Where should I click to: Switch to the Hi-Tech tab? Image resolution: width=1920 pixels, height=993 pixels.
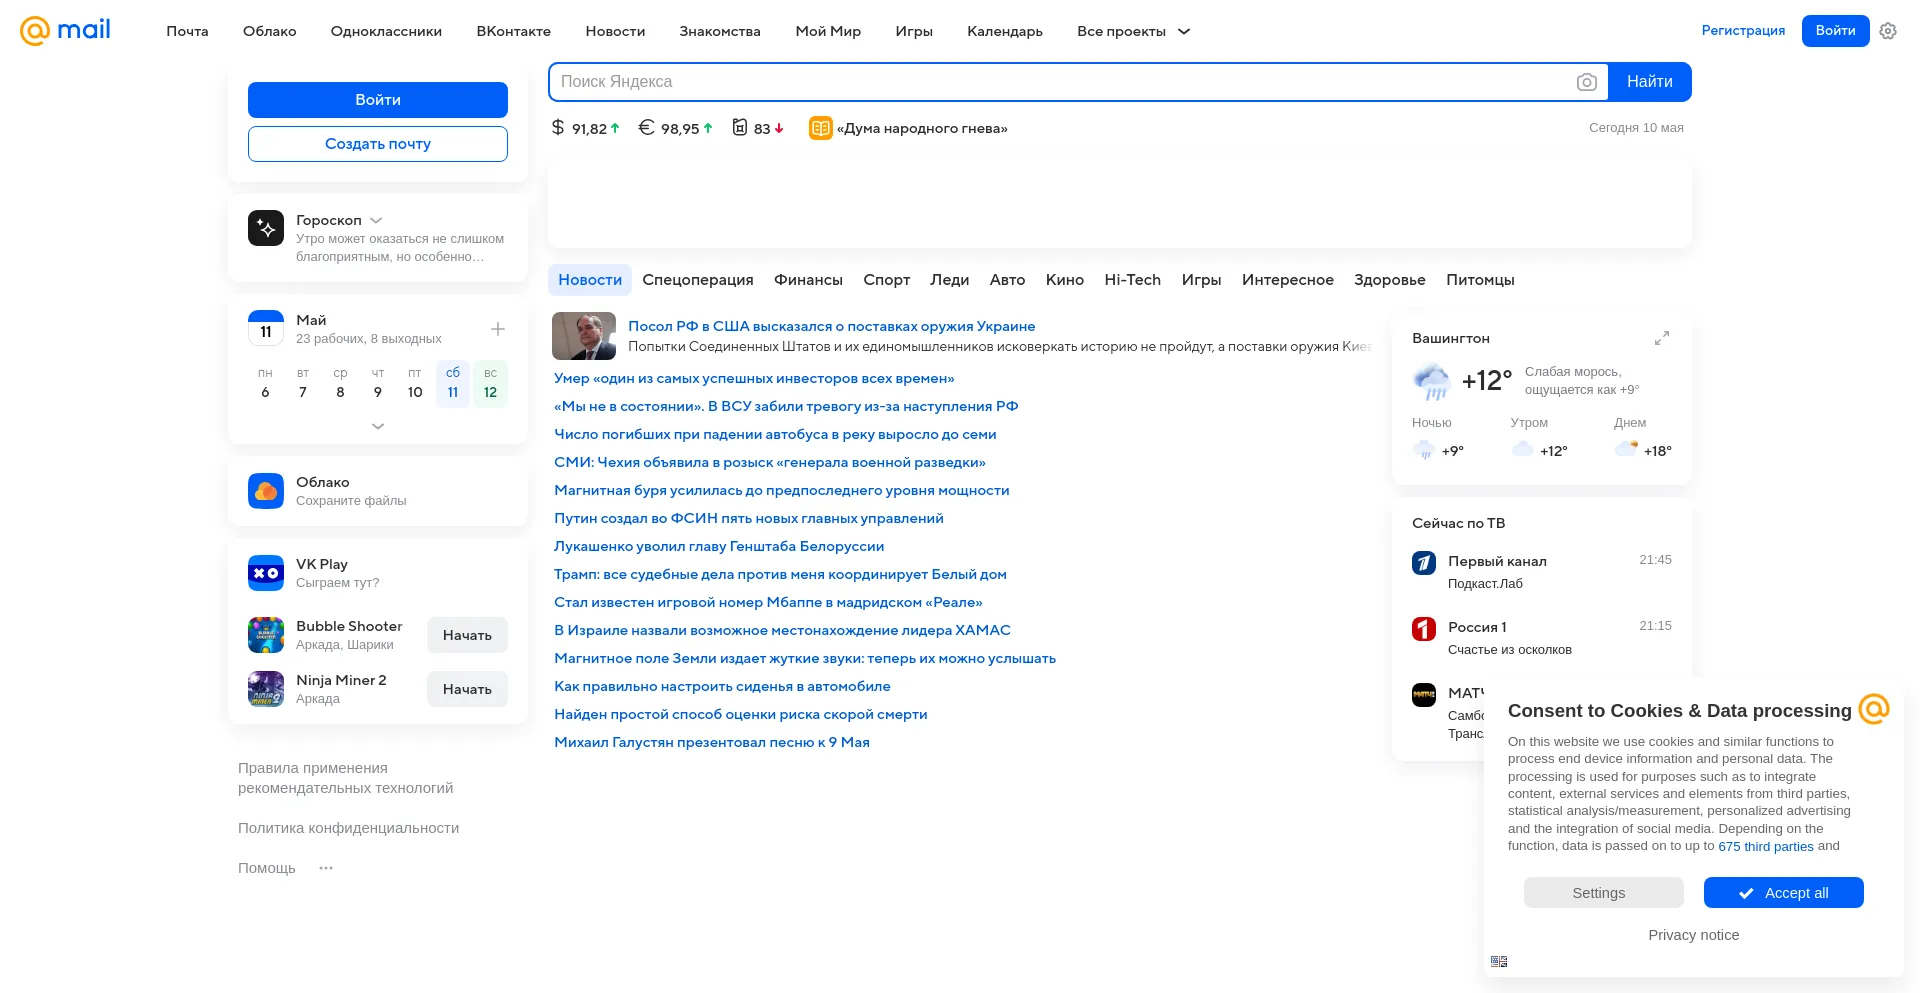pyautogui.click(x=1132, y=280)
